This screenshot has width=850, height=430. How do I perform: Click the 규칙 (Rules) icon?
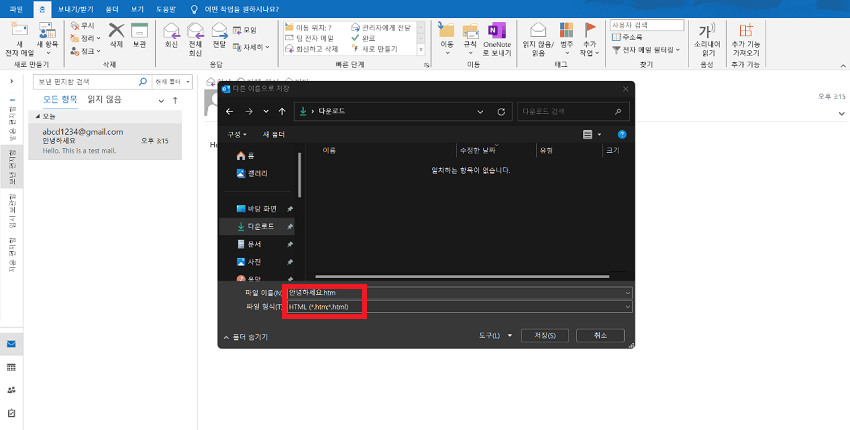coord(470,30)
